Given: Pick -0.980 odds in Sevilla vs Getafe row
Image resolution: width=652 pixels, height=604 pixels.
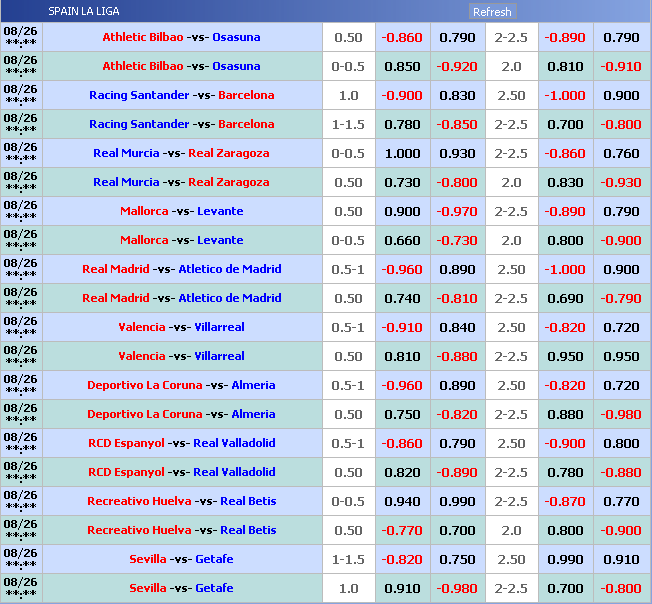Looking at the screenshot, I should click(457, 588).
